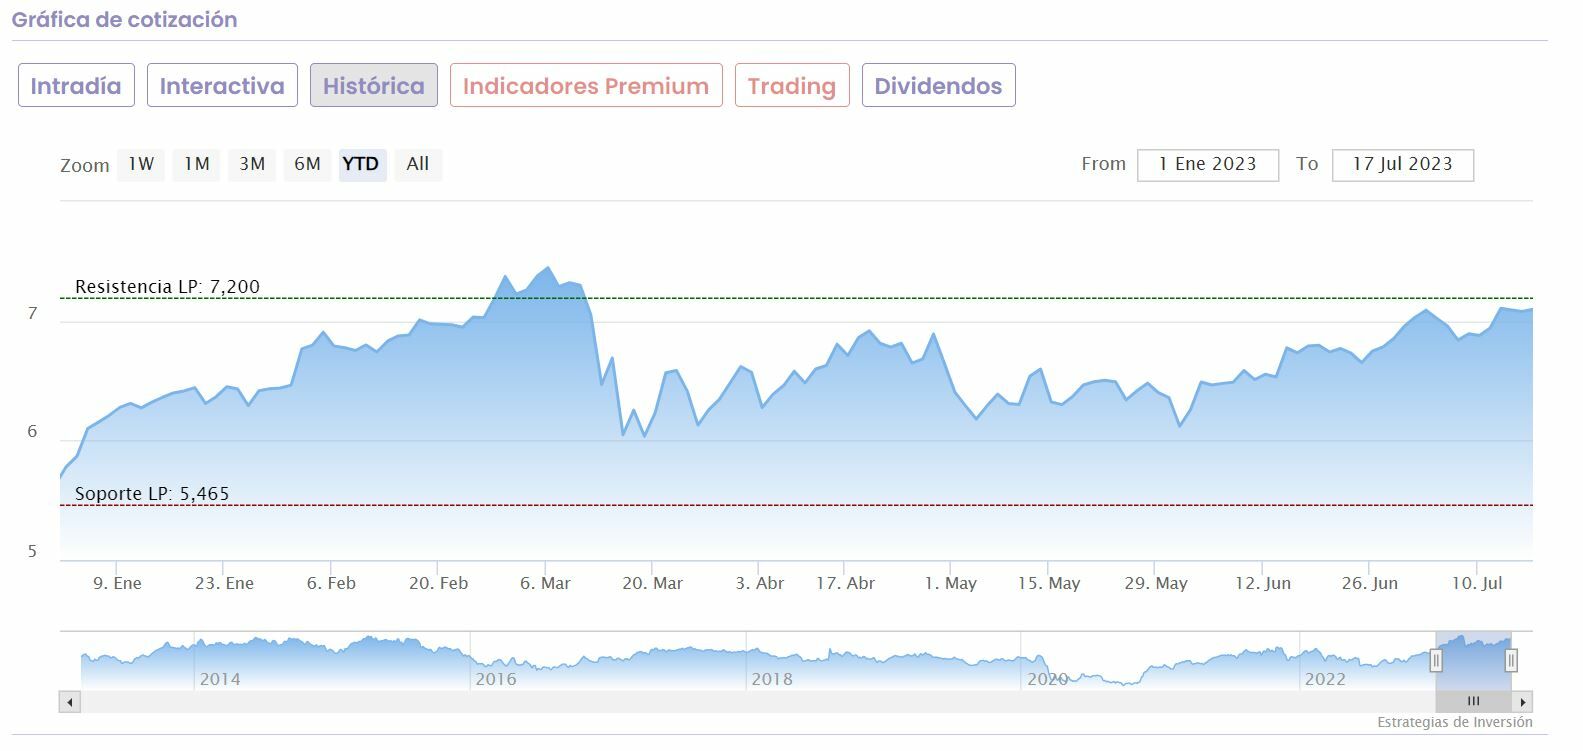1583x751 pixels.
Task: Open the Interactiva chart tab
Action: coord(222,86)
